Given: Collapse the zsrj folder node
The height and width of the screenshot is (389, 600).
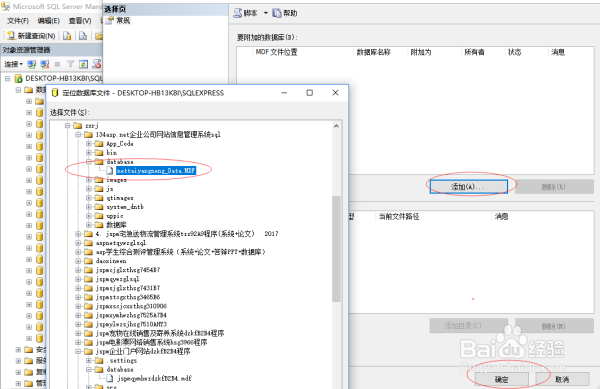Looking at the screenshot, I should click(68, 125).
